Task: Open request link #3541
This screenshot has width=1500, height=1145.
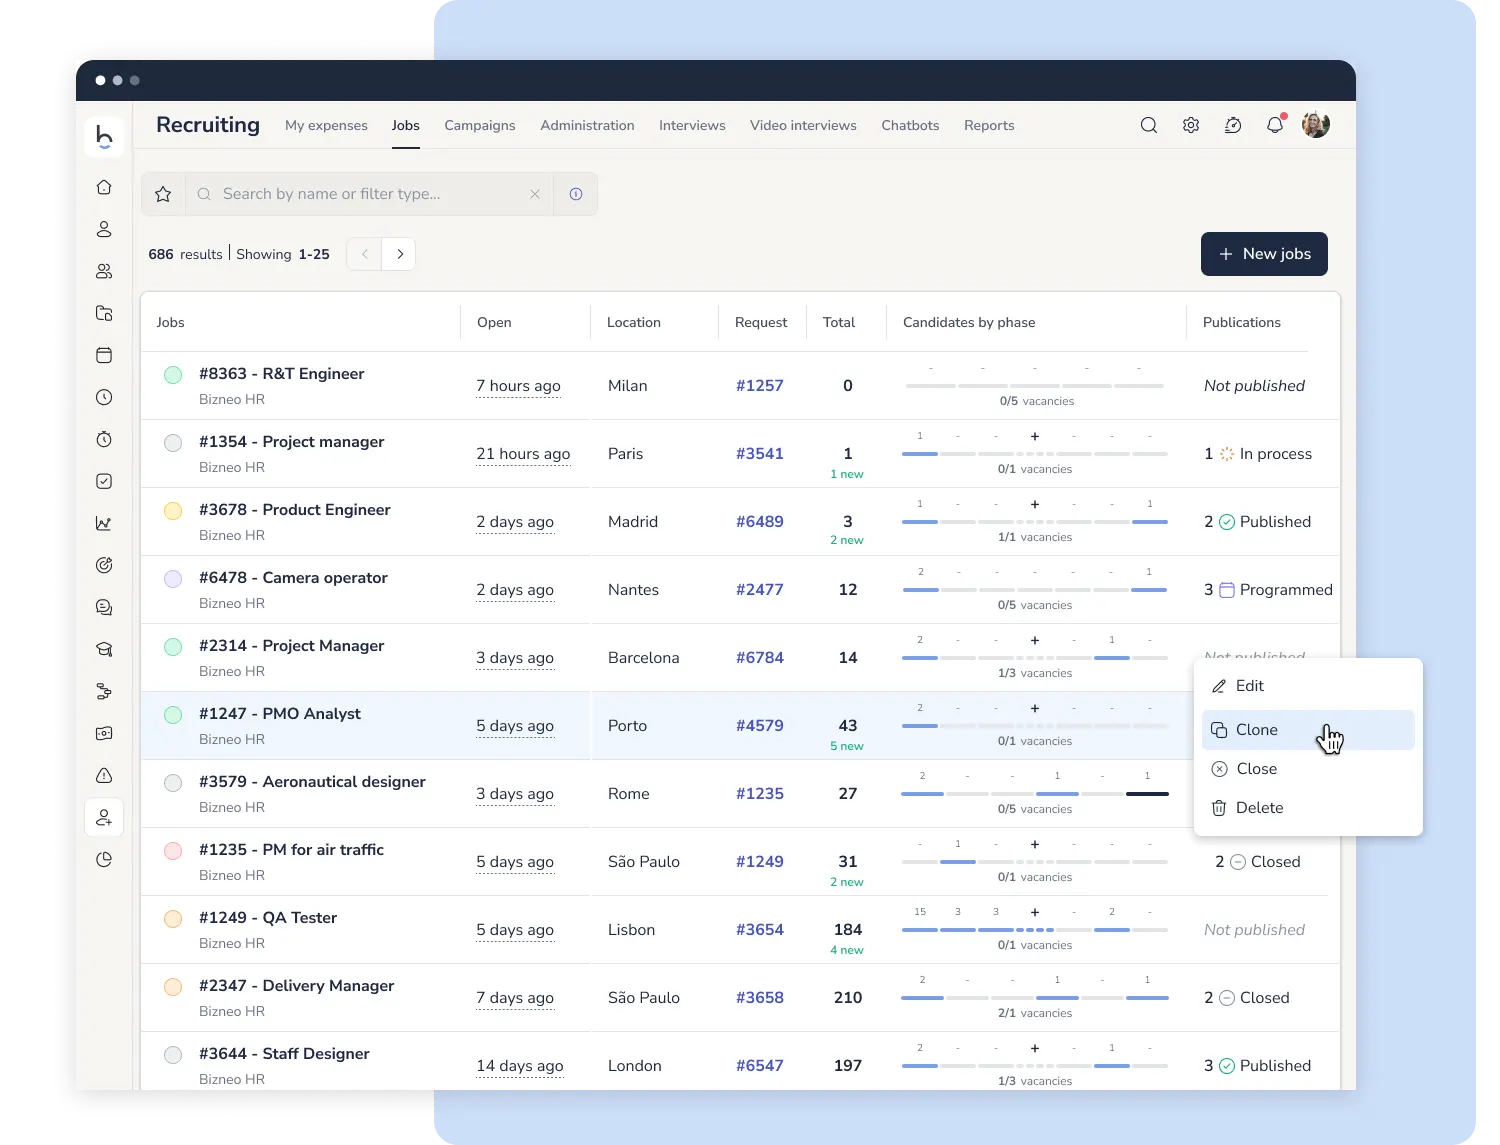Action: 760,454
